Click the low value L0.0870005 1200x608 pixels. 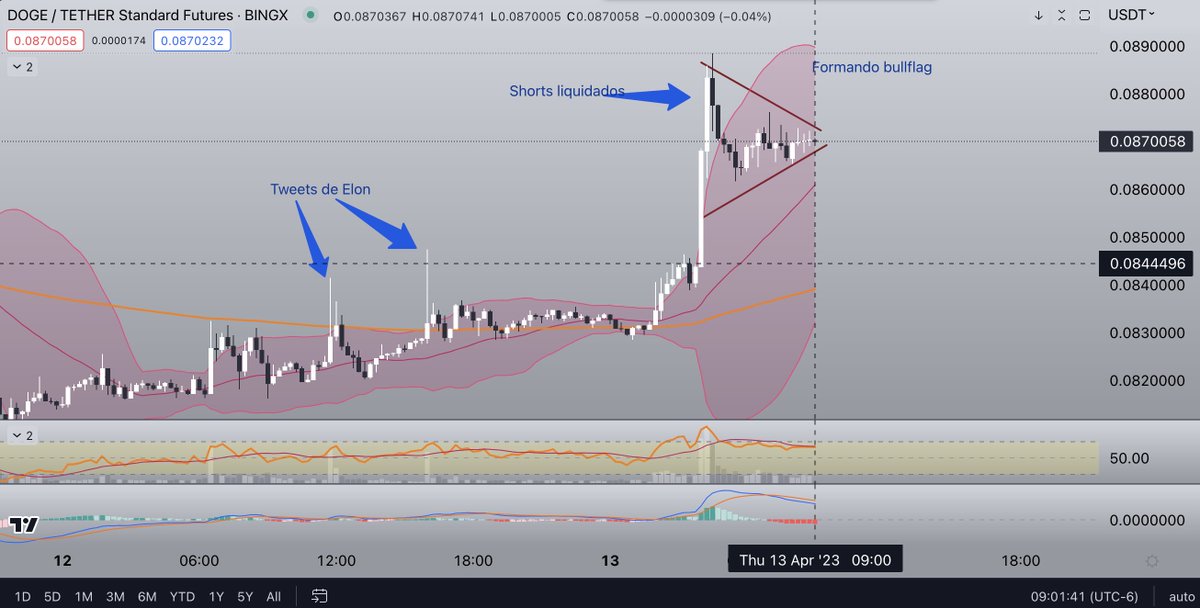(x=525, y=15)
